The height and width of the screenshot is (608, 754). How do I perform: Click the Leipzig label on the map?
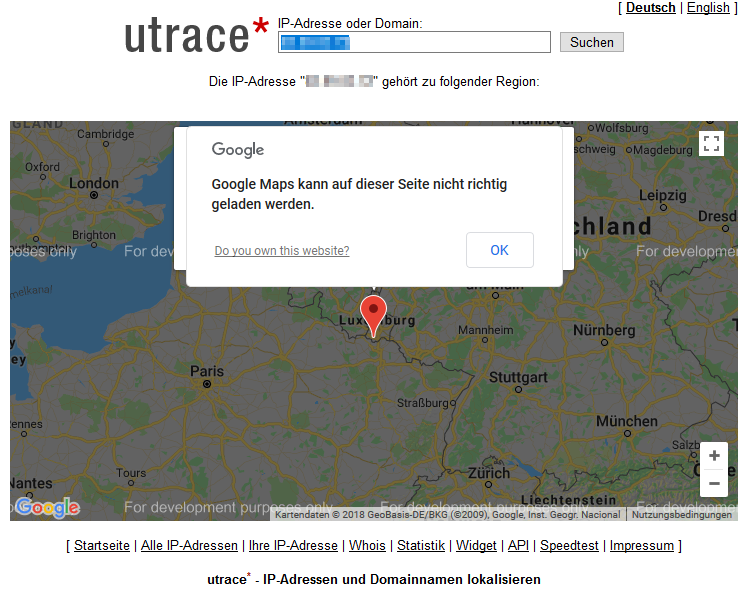(x=663, y=195)
